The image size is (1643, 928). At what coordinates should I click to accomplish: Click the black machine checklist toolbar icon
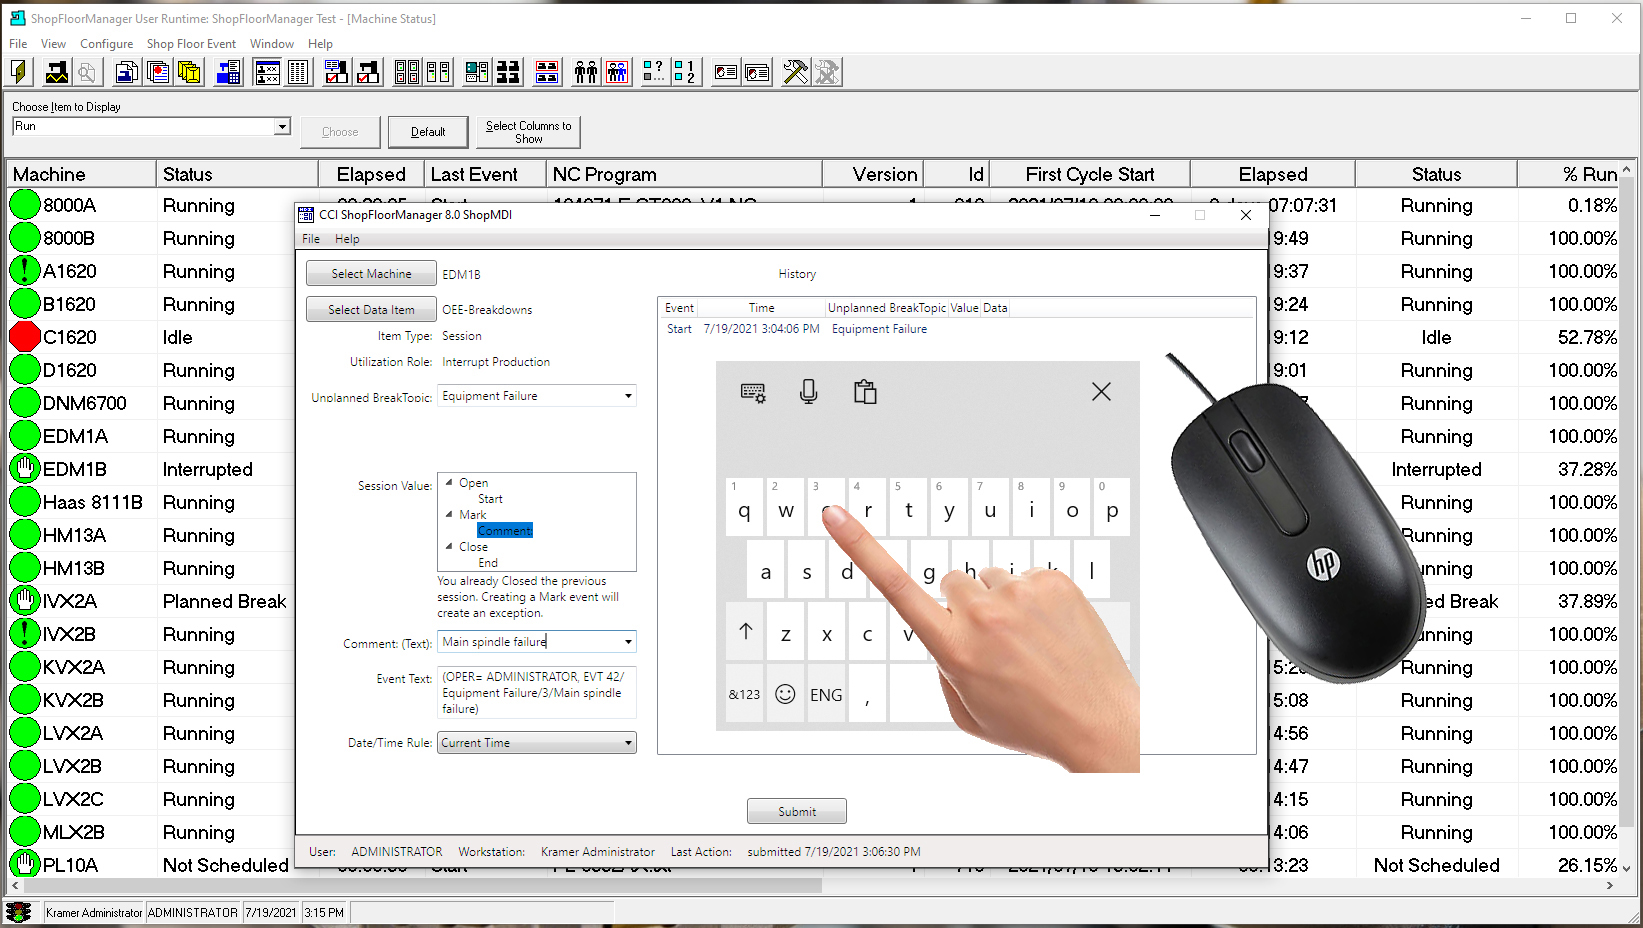[x=368, y=72]
